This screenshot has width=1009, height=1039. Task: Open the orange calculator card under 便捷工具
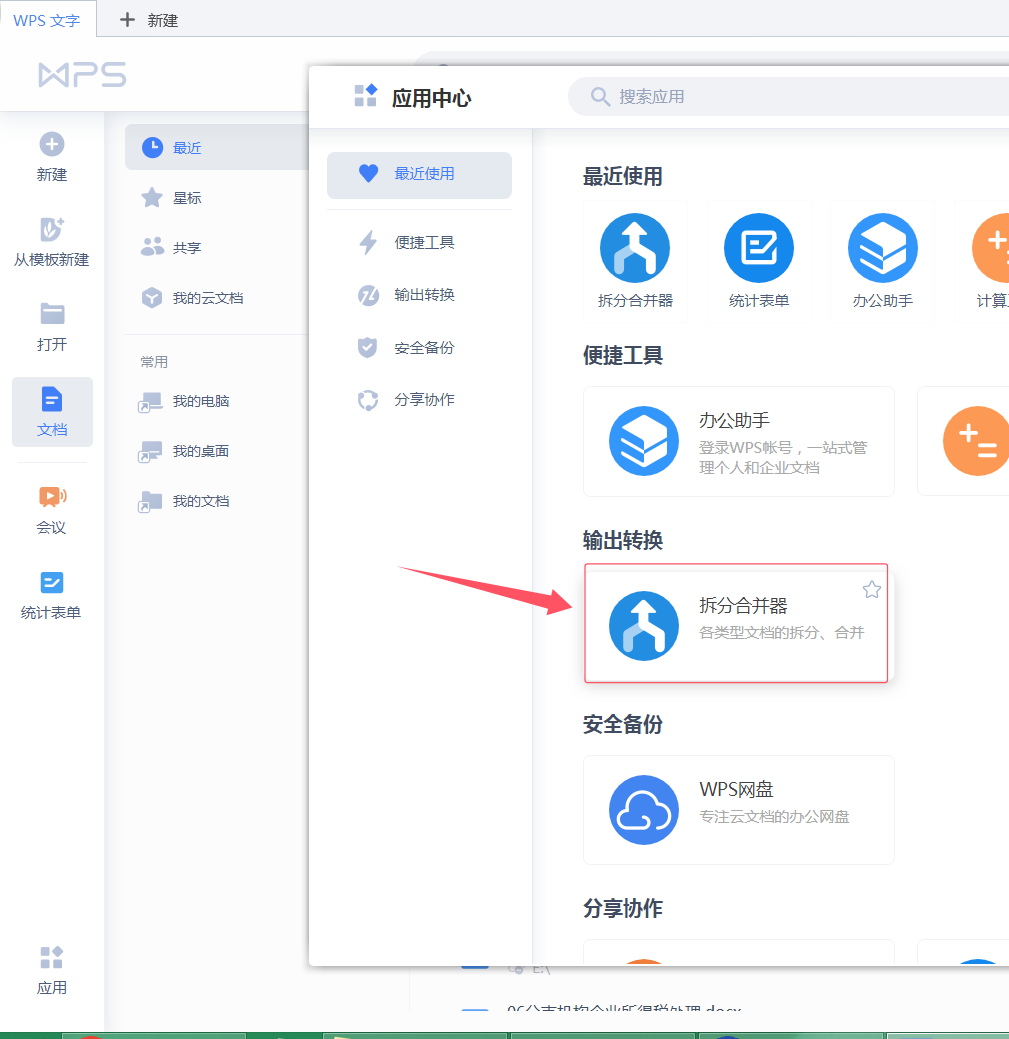[x=964, y=441]
